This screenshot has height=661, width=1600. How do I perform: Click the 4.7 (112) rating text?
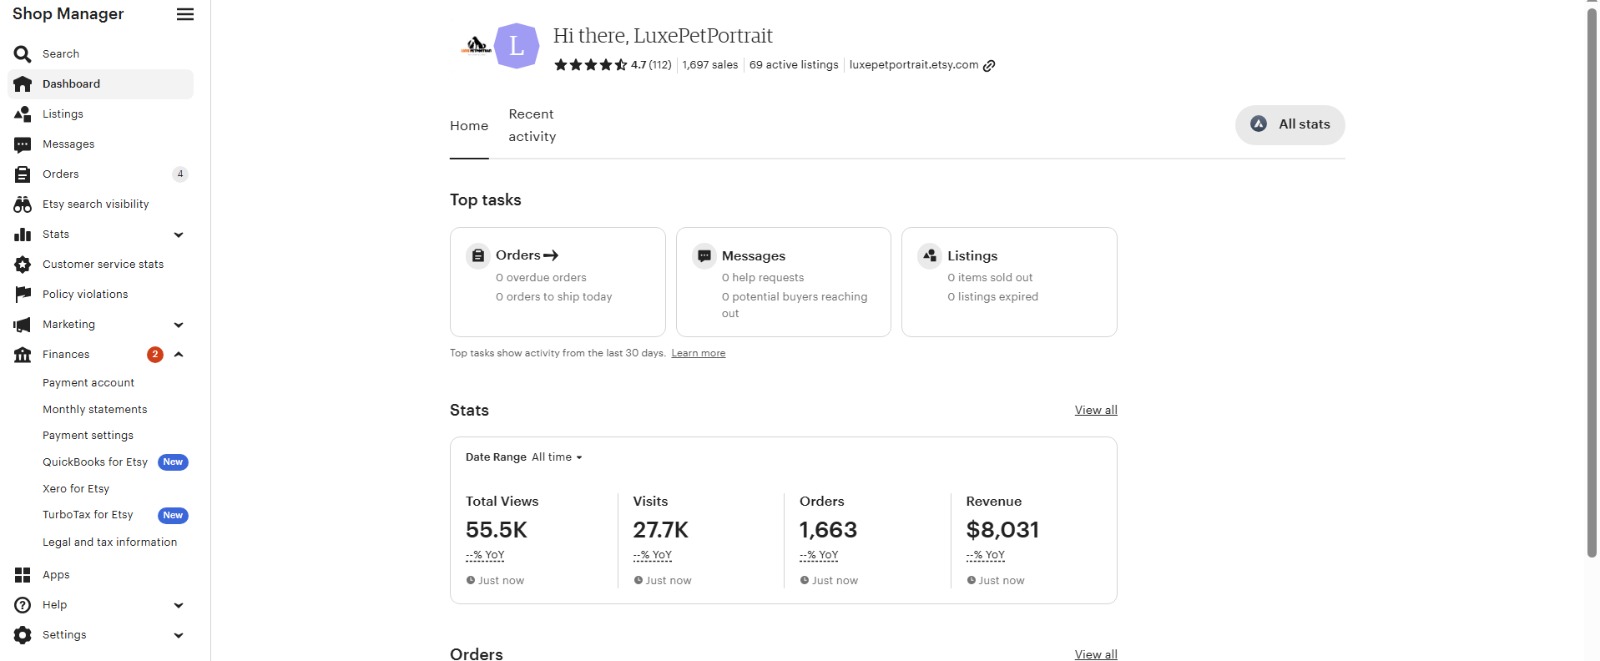coord(651,65)
